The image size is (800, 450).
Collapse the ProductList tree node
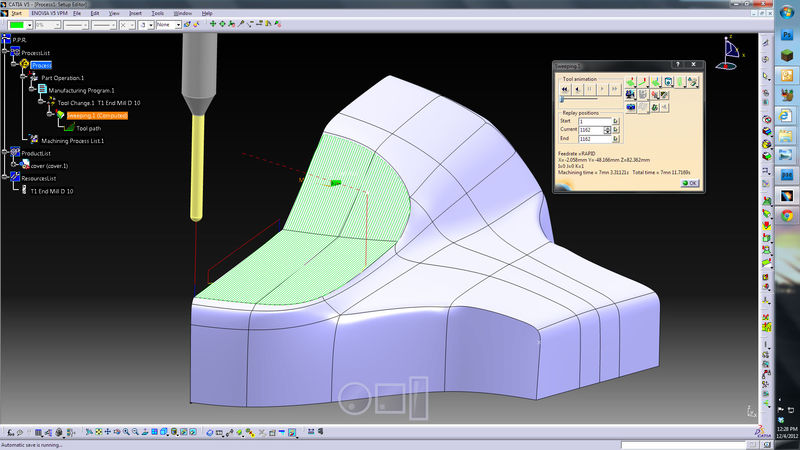point(5,153)
